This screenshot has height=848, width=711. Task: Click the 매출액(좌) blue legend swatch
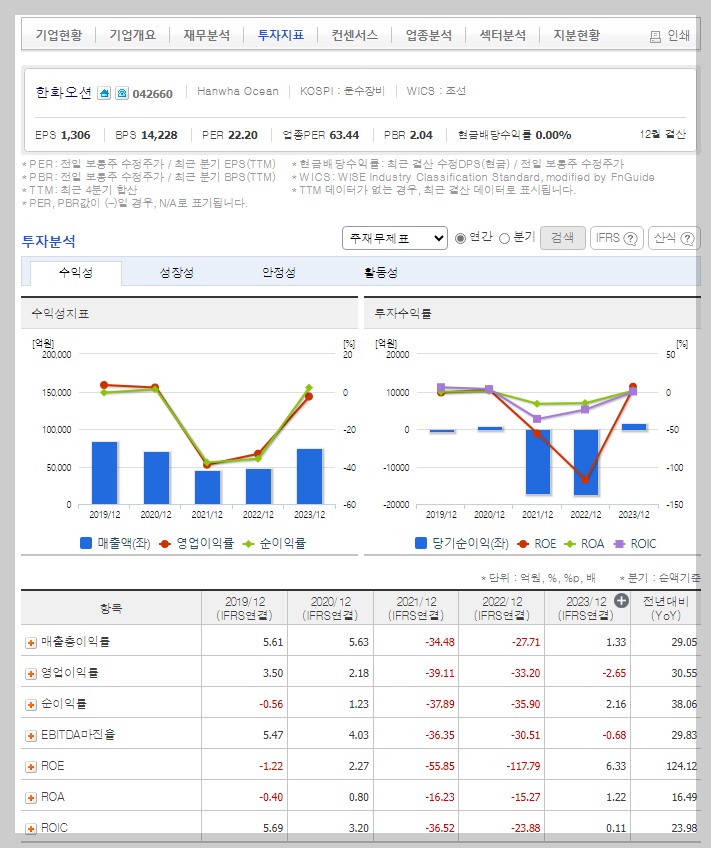(86, 543)
